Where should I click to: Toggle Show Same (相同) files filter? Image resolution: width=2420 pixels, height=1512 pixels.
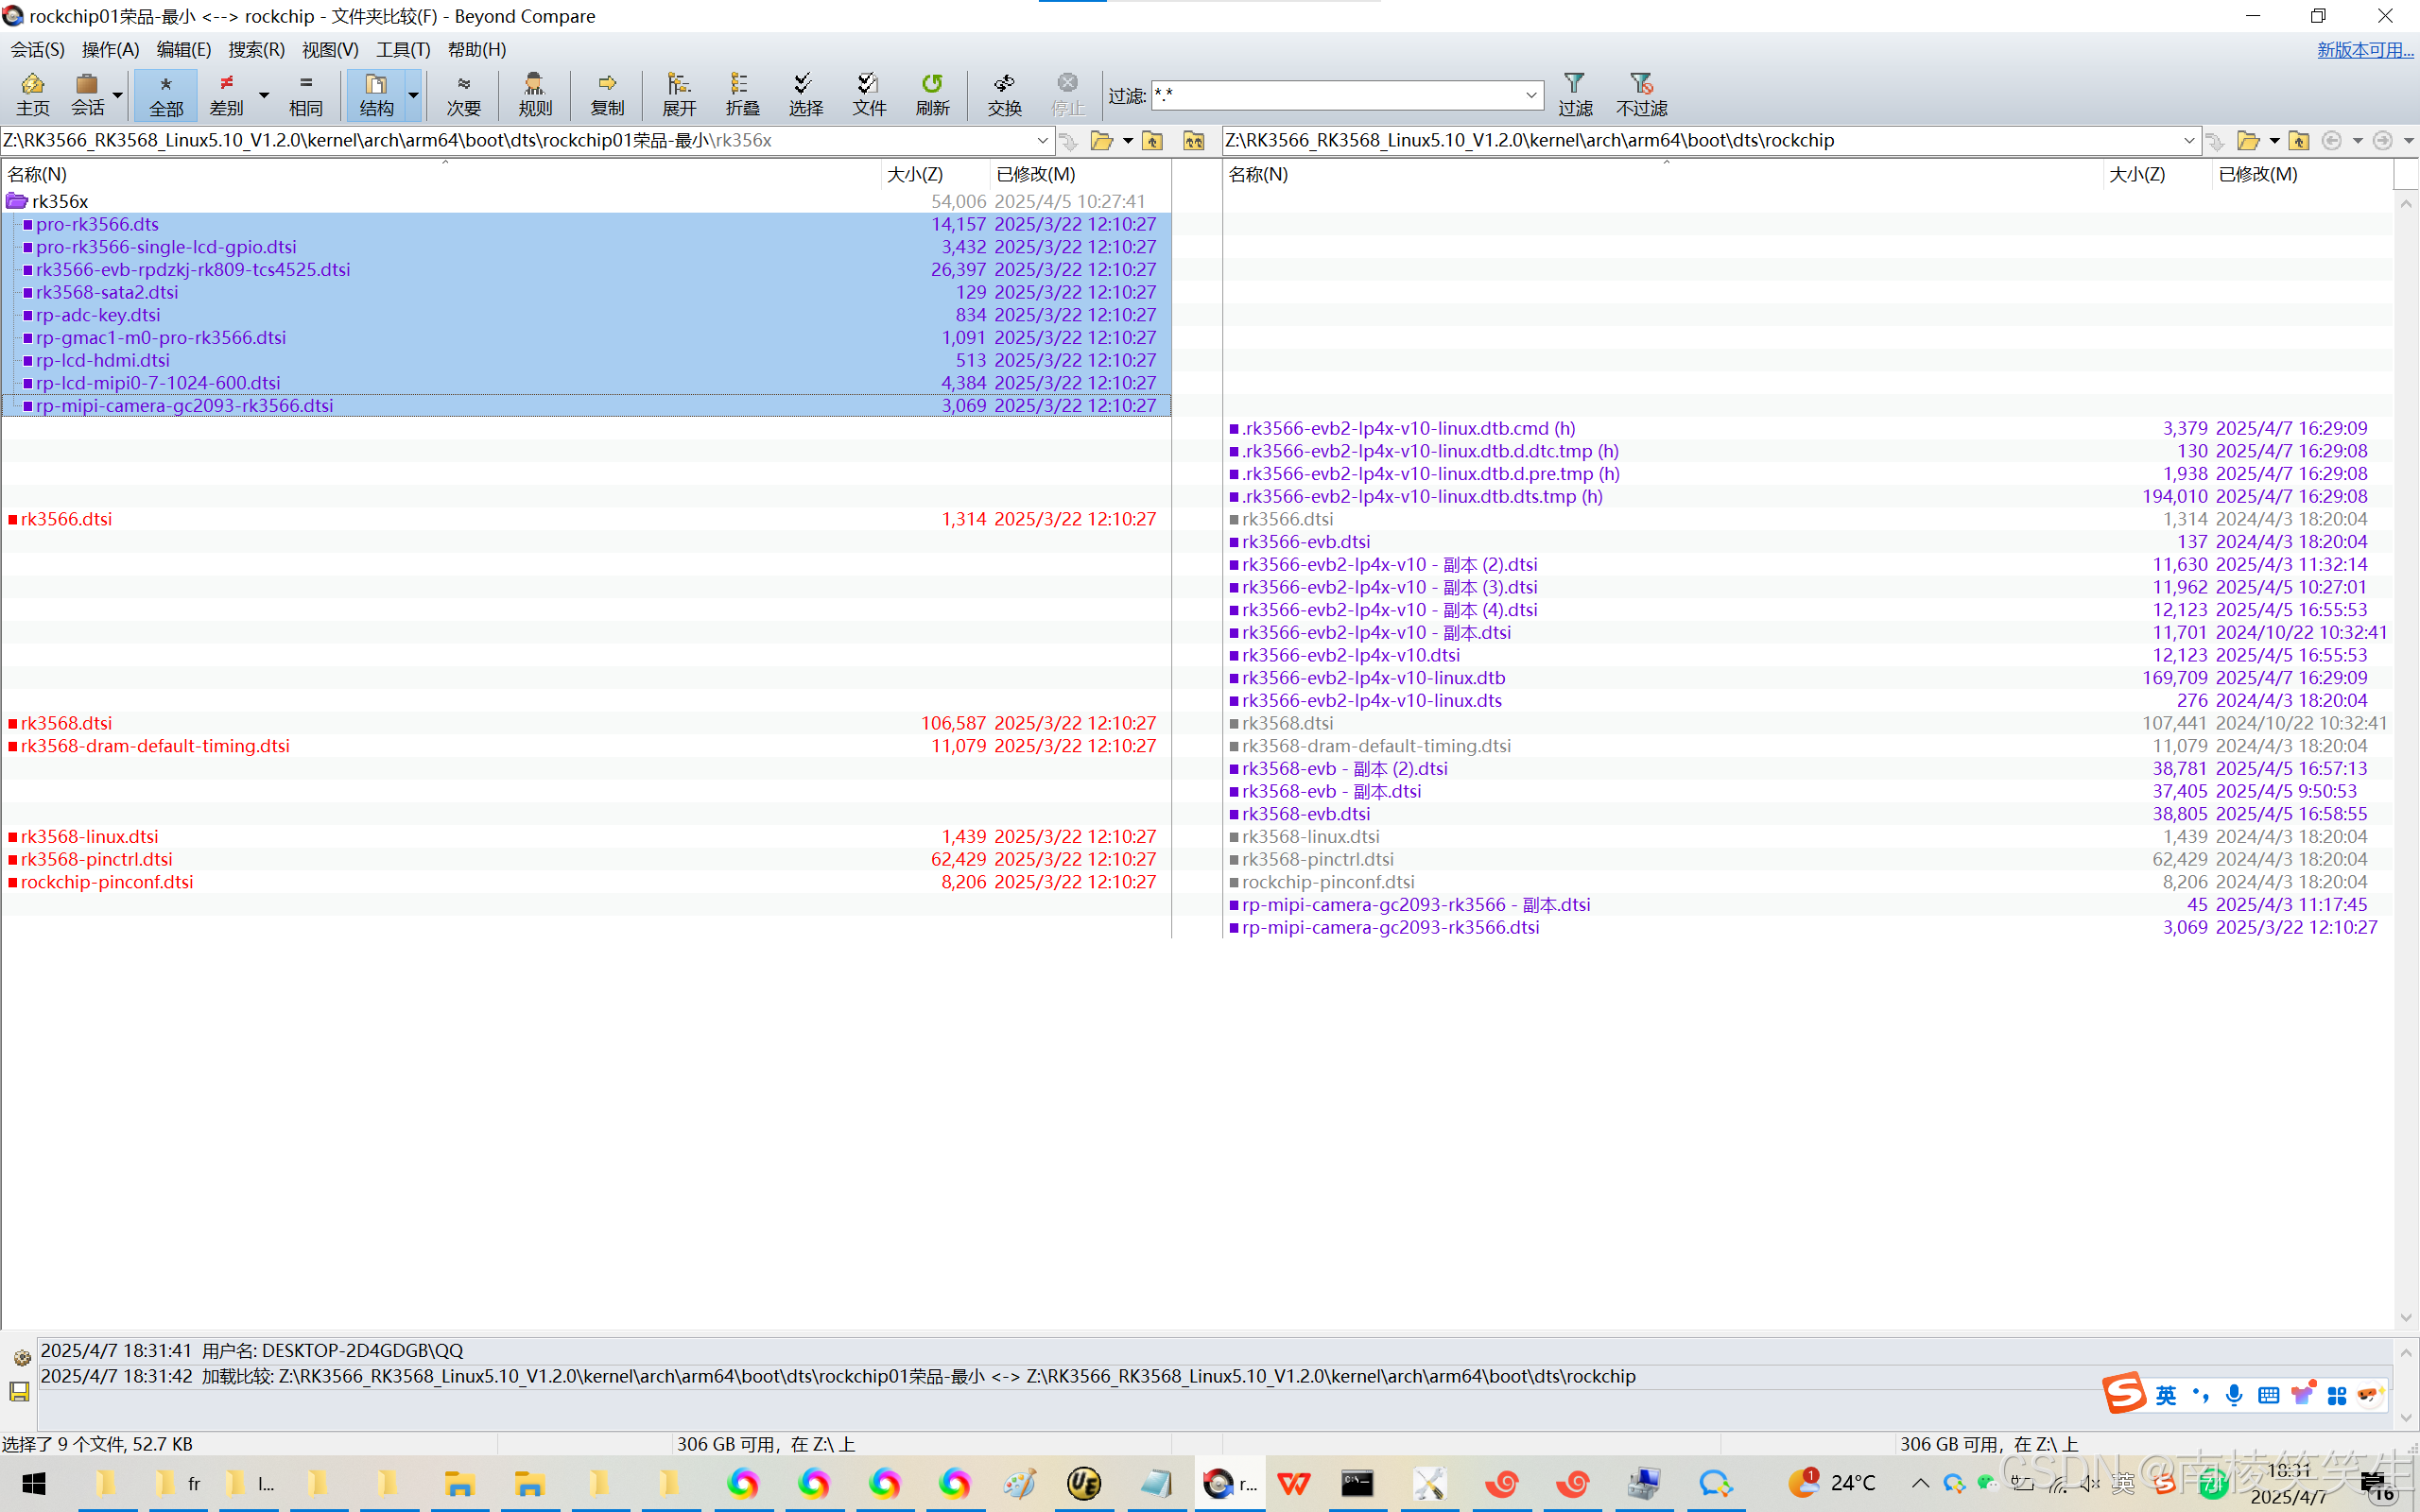point(306,94)
